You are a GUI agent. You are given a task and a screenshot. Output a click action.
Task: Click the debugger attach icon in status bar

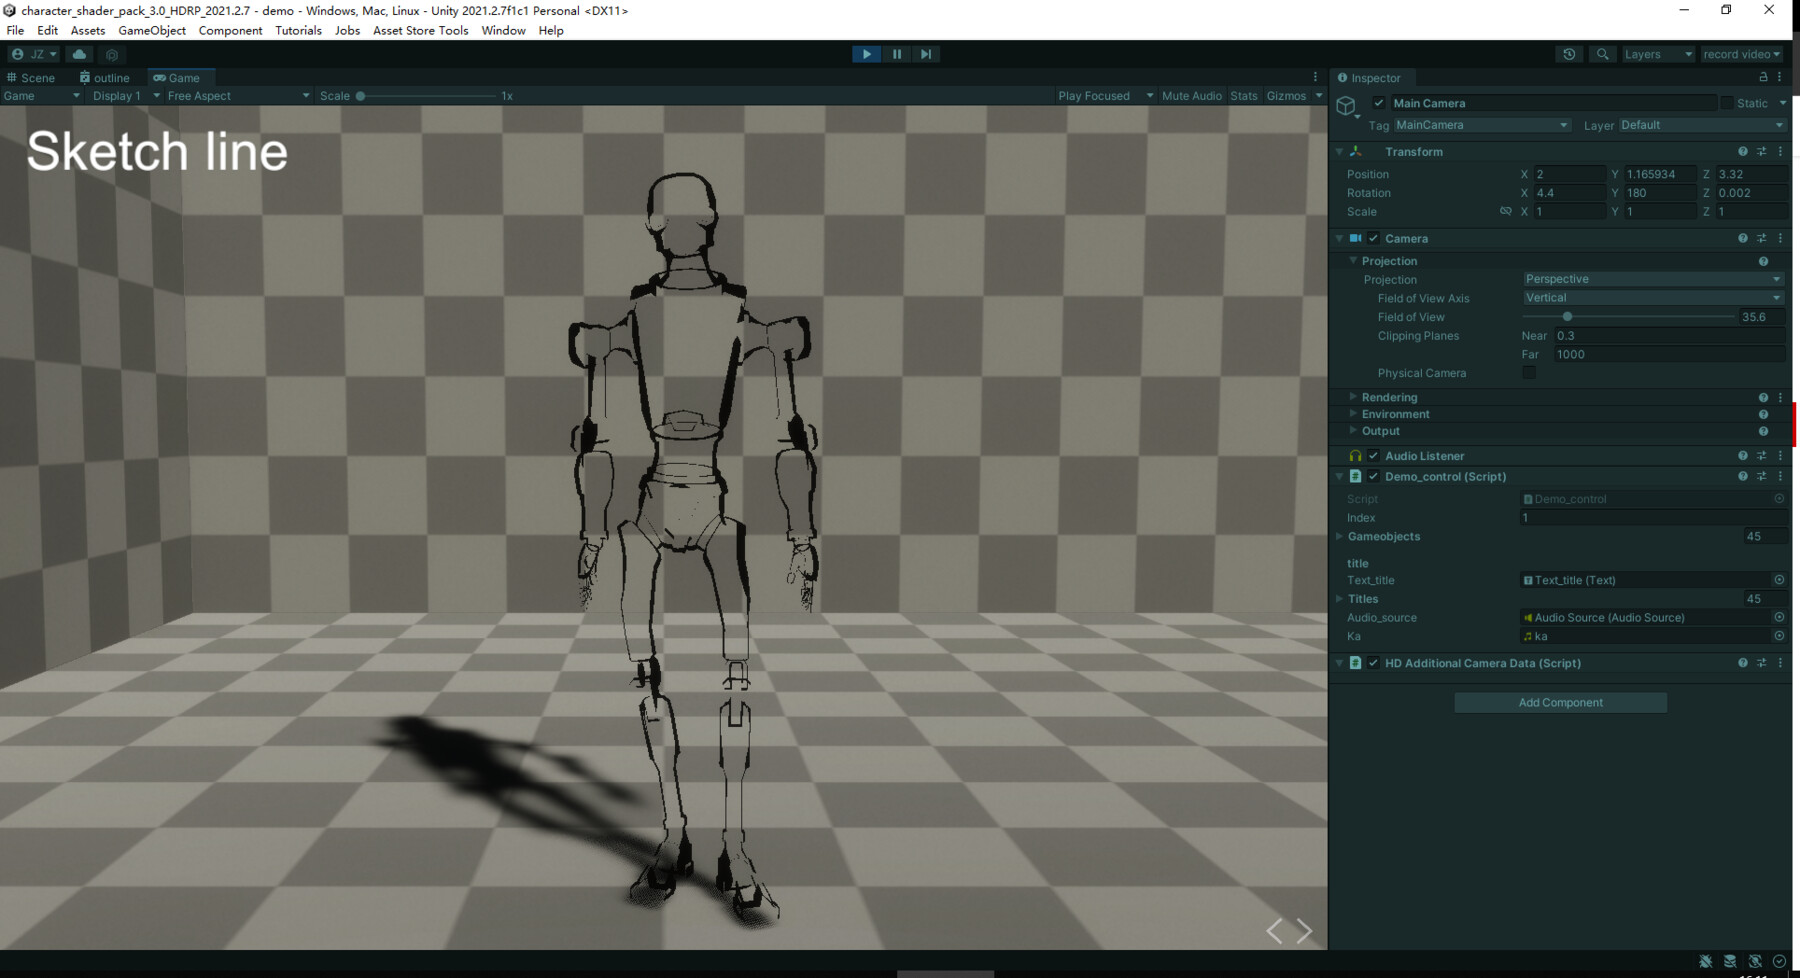[x=1704, y=961]
